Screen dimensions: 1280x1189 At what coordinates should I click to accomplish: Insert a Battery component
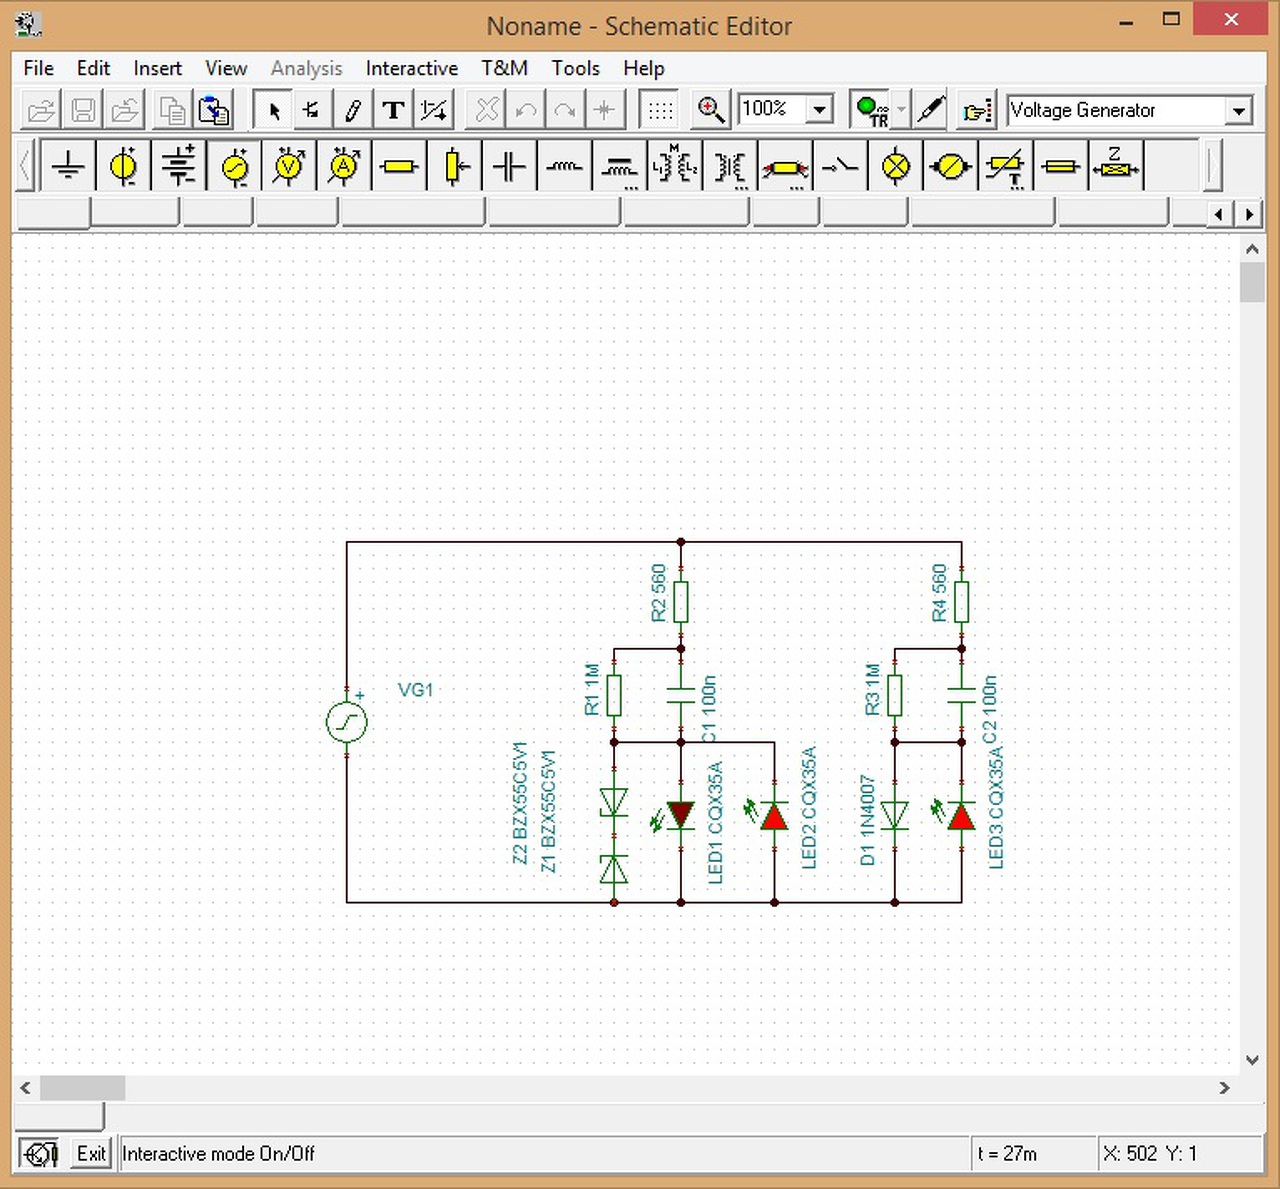179,166
